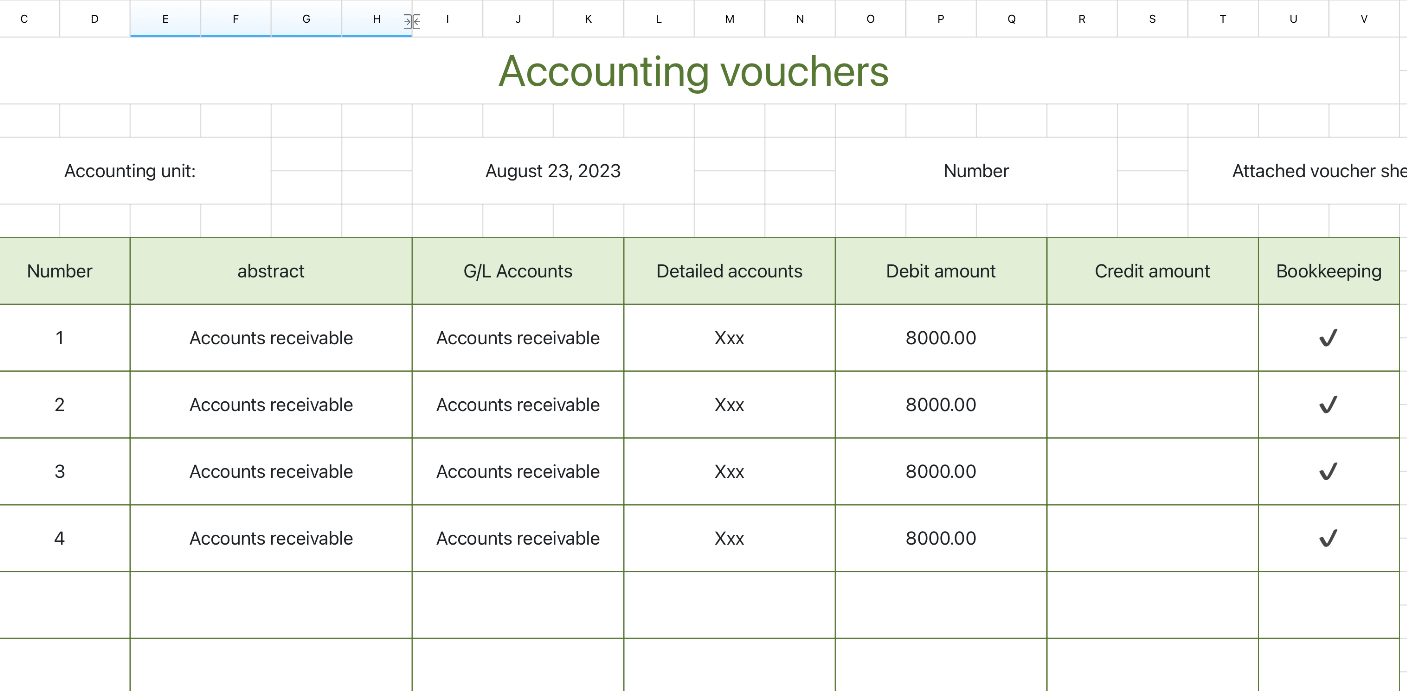
Task: Select G/L Accounts cell in row 3
Action: [518, 472]
